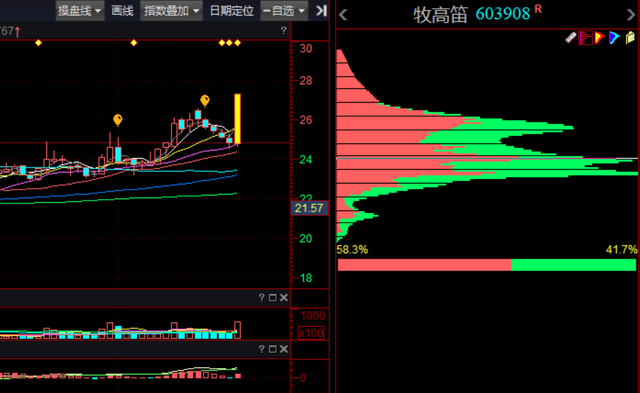Open the 日期定位 date locator
This screenshot has width=640, height=393.
[231, 11]
